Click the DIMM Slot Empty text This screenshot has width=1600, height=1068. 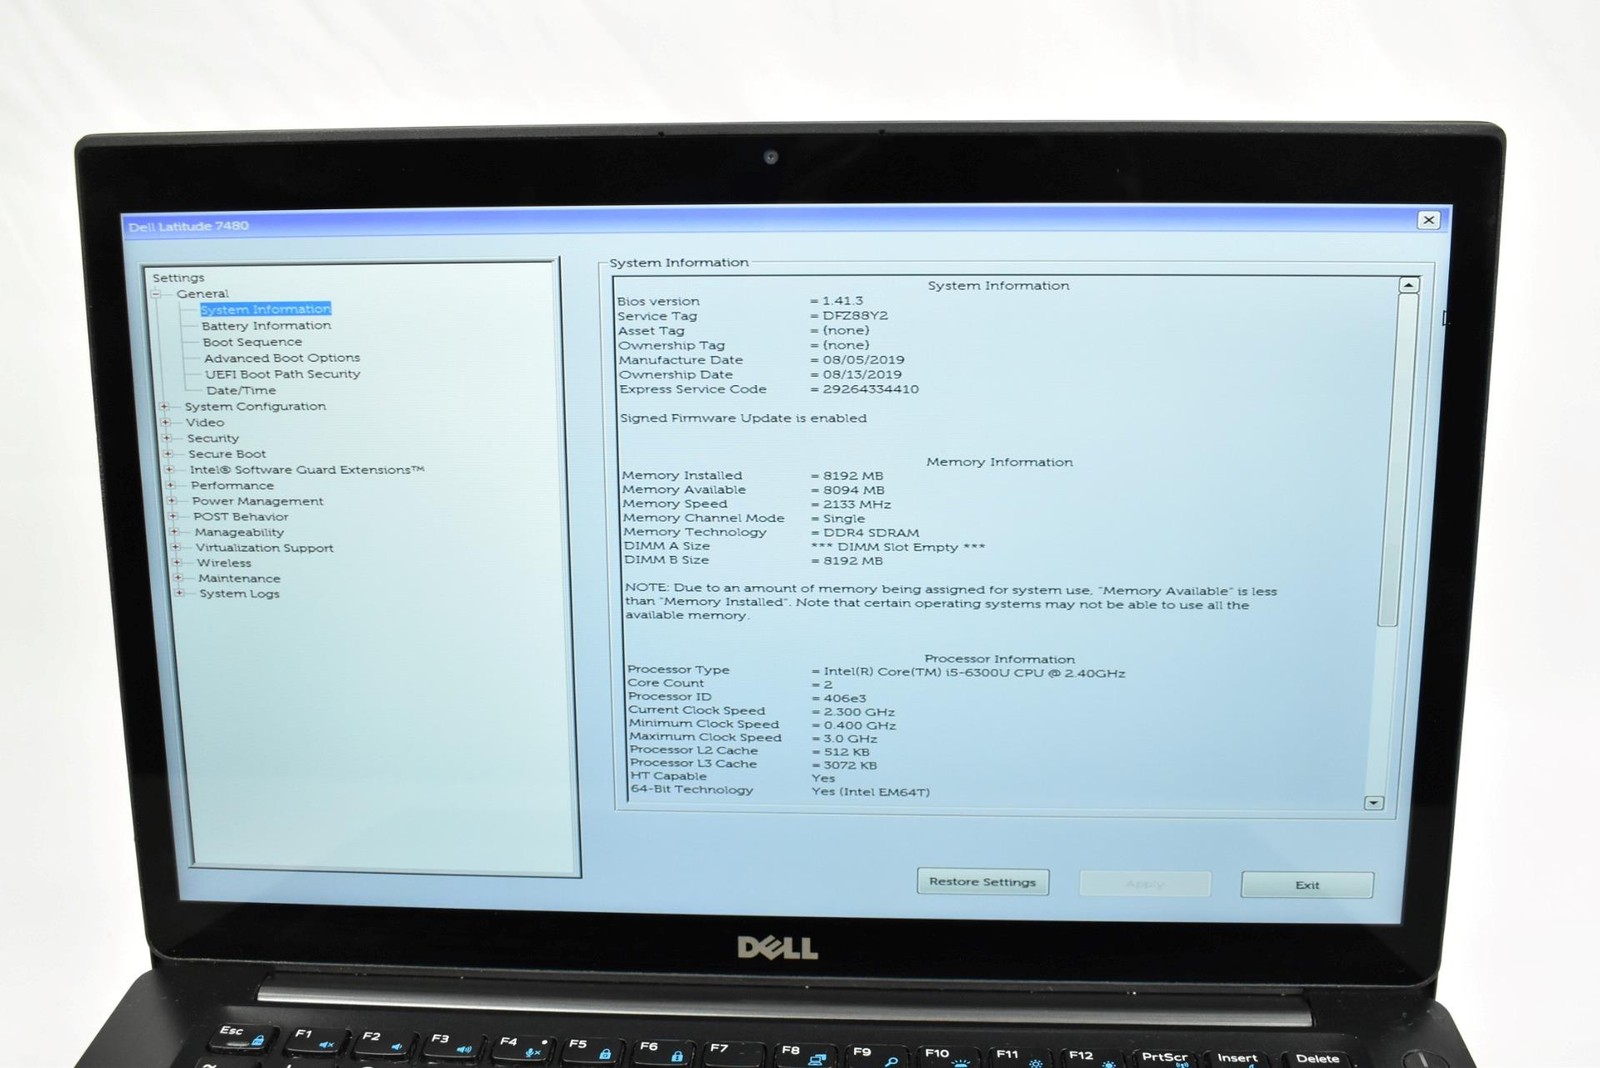coord(898,547)
